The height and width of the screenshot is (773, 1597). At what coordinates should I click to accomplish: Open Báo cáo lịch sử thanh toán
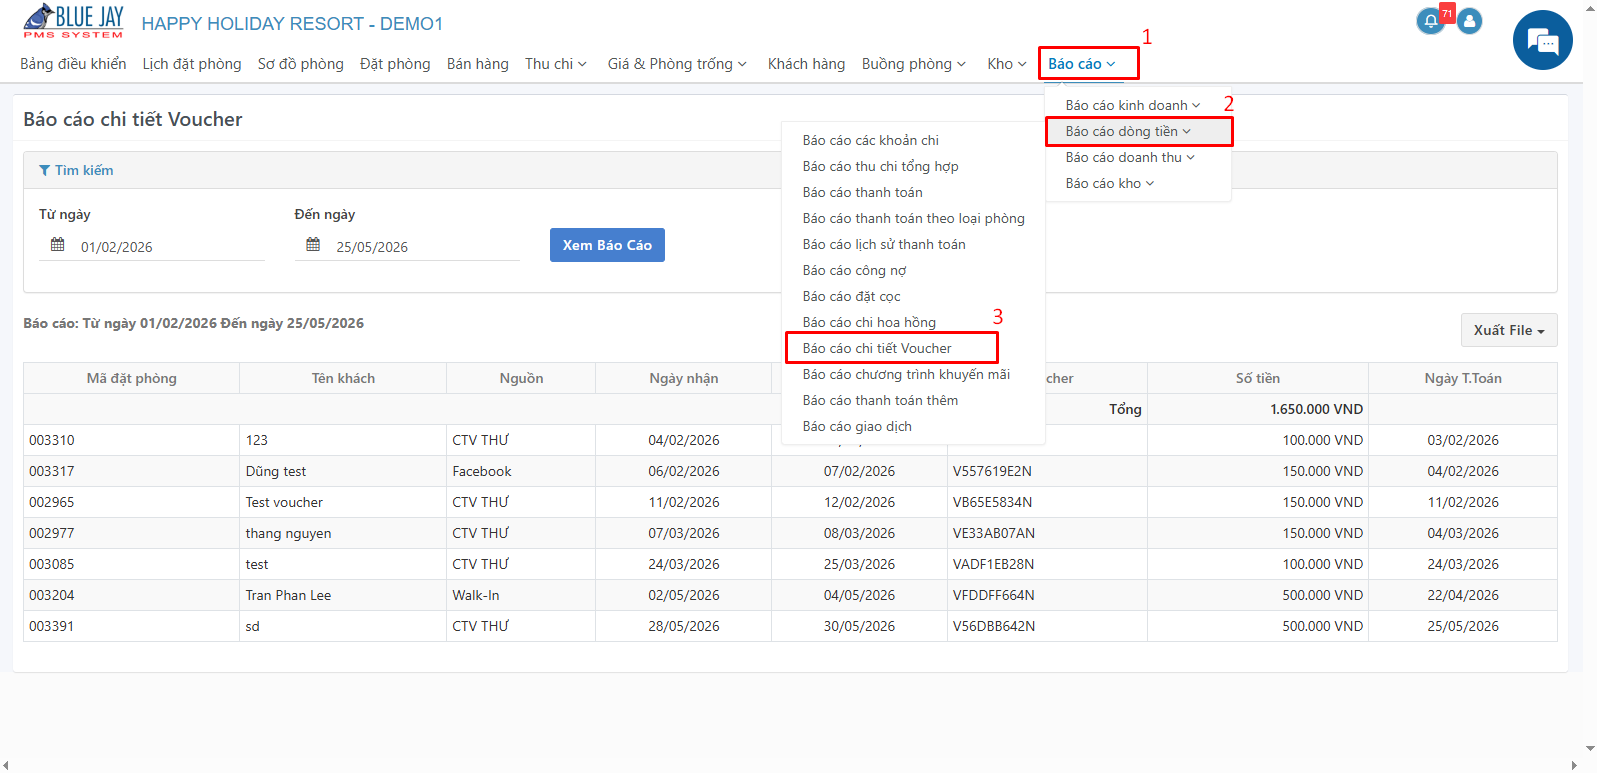point(884,244)
